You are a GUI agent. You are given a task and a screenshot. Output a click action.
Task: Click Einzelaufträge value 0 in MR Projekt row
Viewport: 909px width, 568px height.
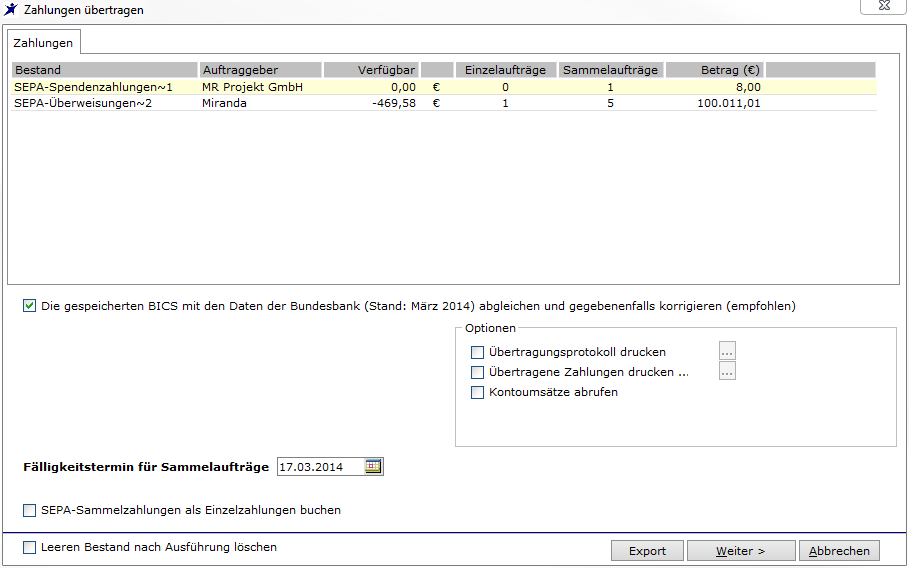pyautogui.click(x=506, y=87)
